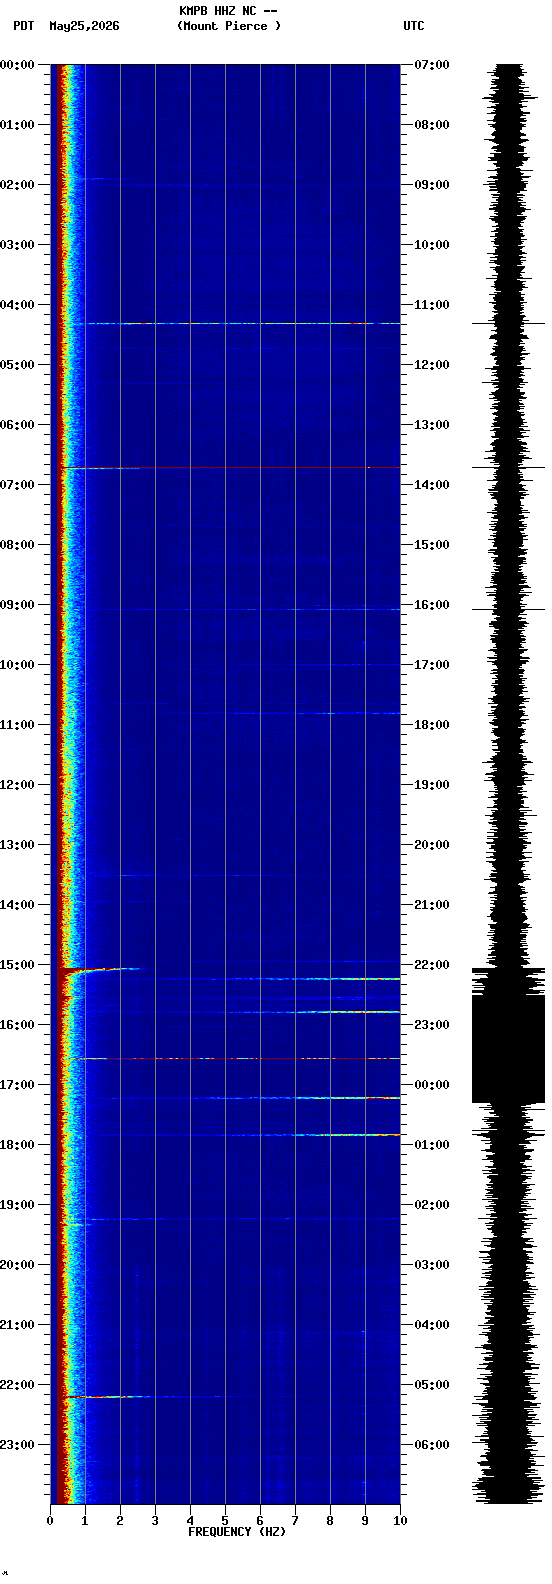Click the 12:00 PDT time label
The image size is (552, 1584).
tap(17, 785)
